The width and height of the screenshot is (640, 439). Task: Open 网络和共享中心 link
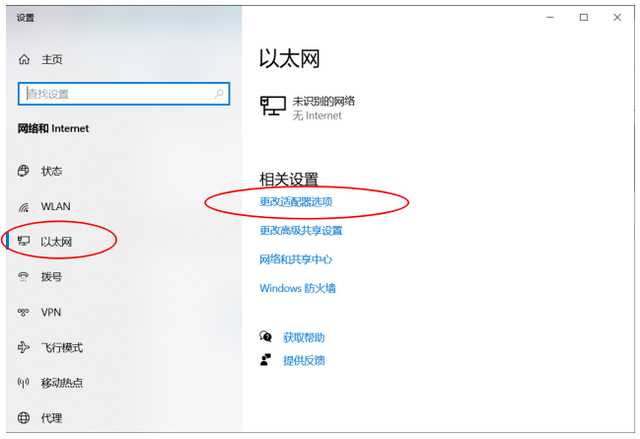296,259
